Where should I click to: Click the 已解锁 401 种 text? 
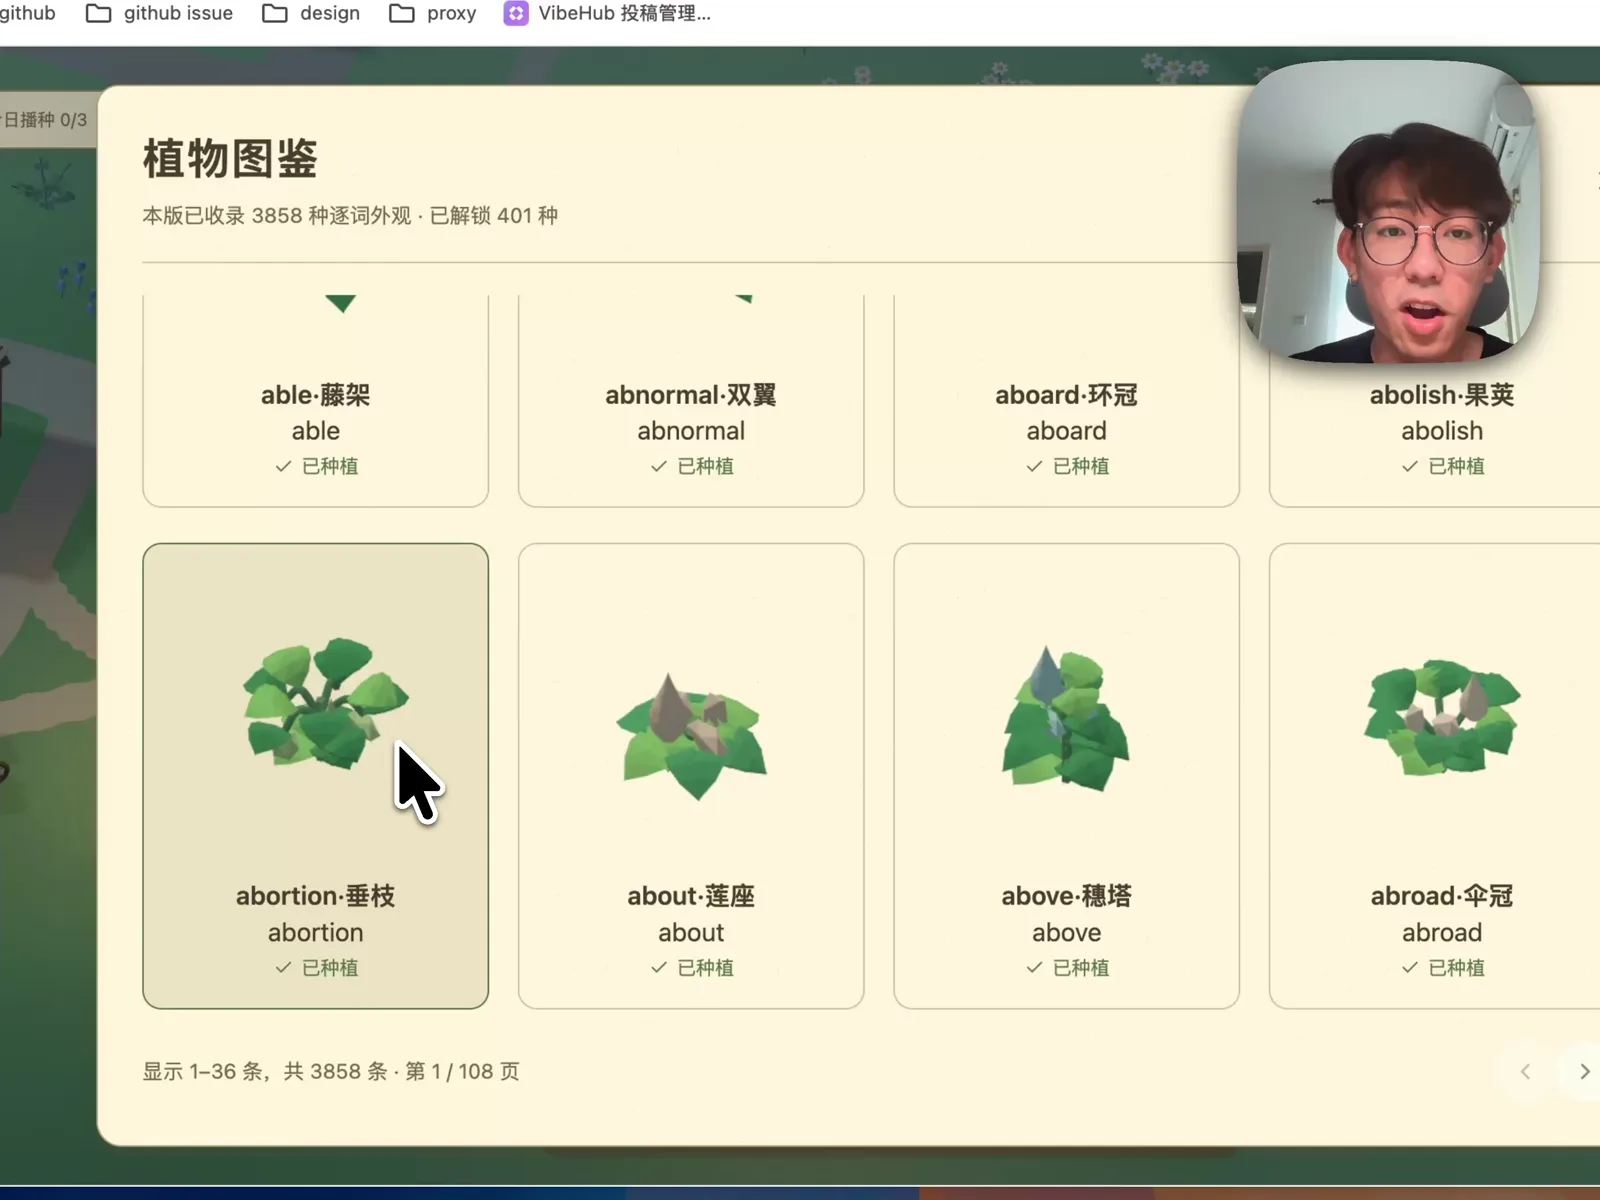point(494,216)
